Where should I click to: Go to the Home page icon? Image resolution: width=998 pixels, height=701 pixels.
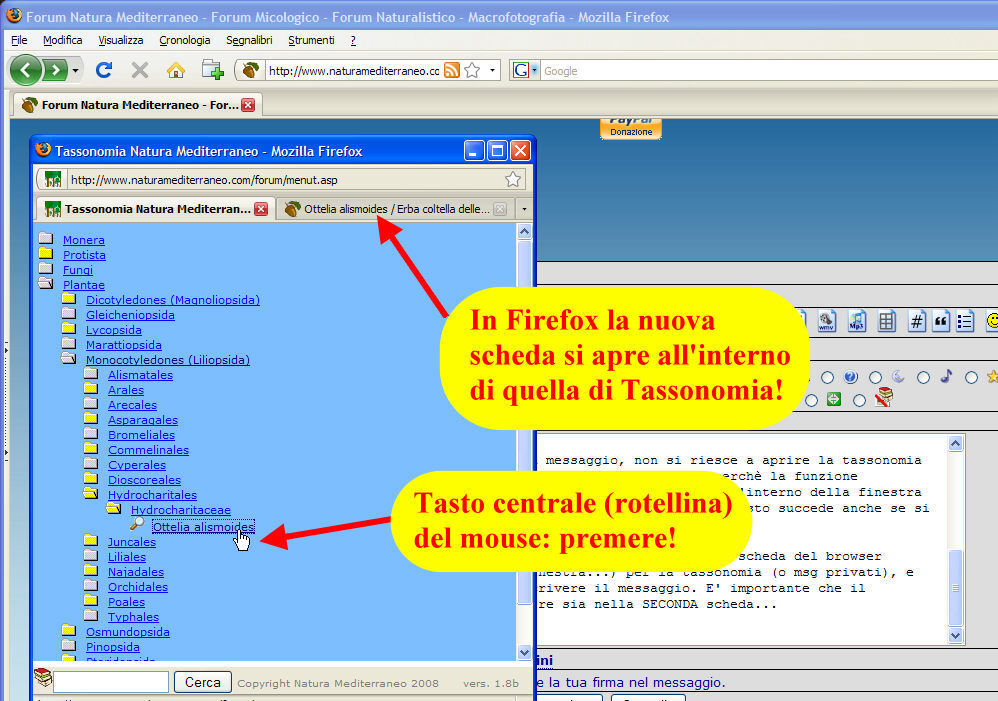(176, 70)
